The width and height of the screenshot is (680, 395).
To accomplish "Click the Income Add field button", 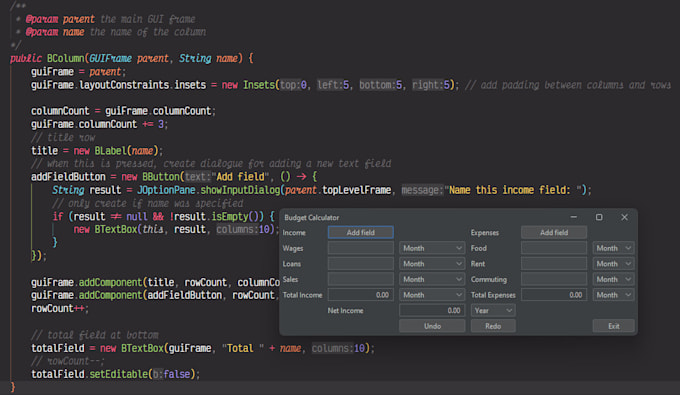I will [360, 232].
